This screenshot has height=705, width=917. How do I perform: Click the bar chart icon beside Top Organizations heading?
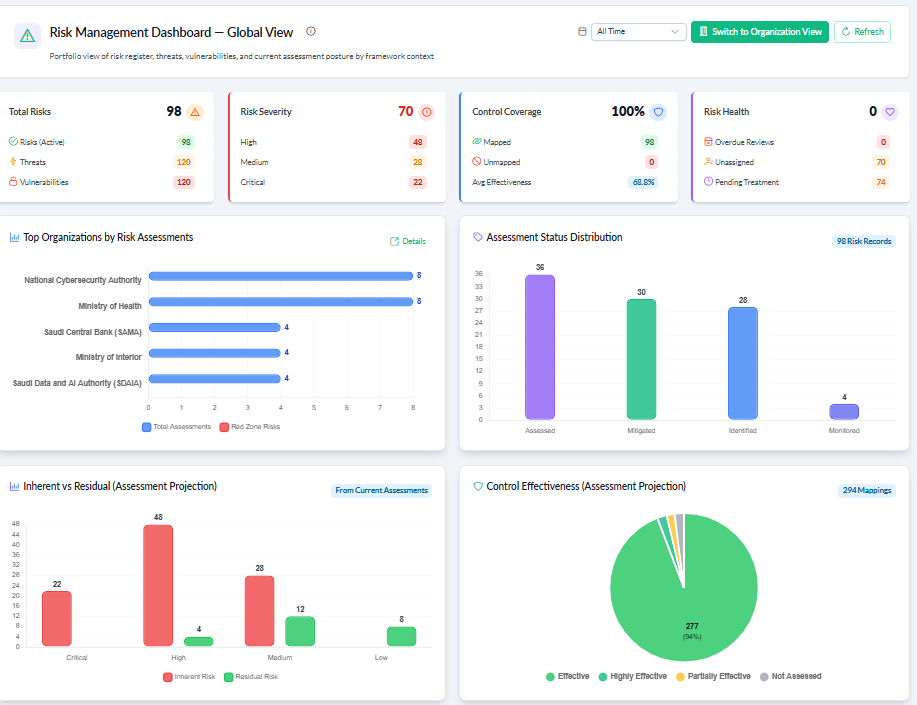point(15,237)
